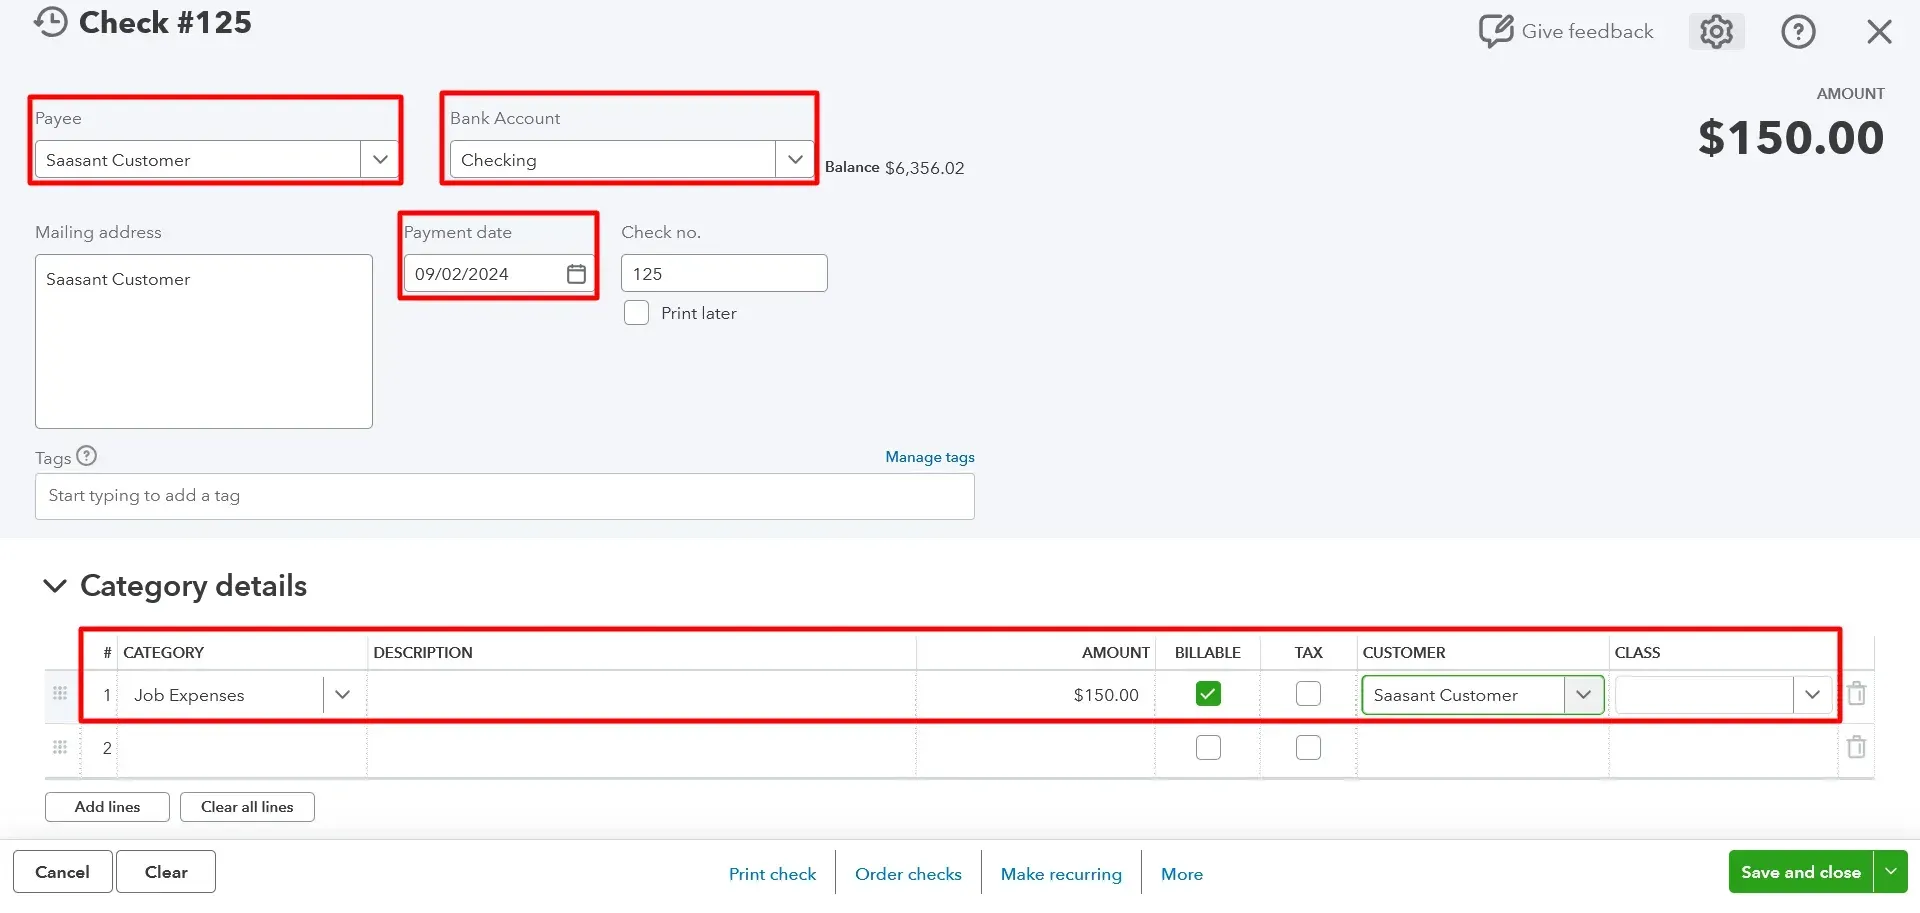Open the More menu in footer
The width and height of the screenshot is (1920, 913).
[x=1182, y=874]
